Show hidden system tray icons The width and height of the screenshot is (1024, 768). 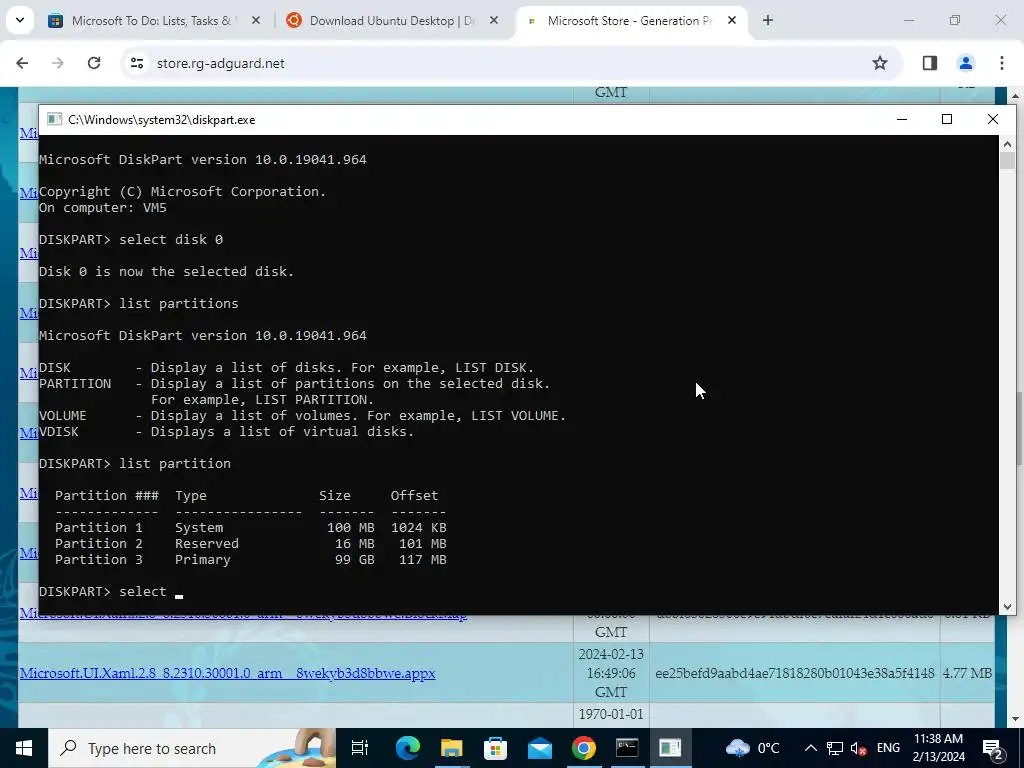tap(810, 748)
